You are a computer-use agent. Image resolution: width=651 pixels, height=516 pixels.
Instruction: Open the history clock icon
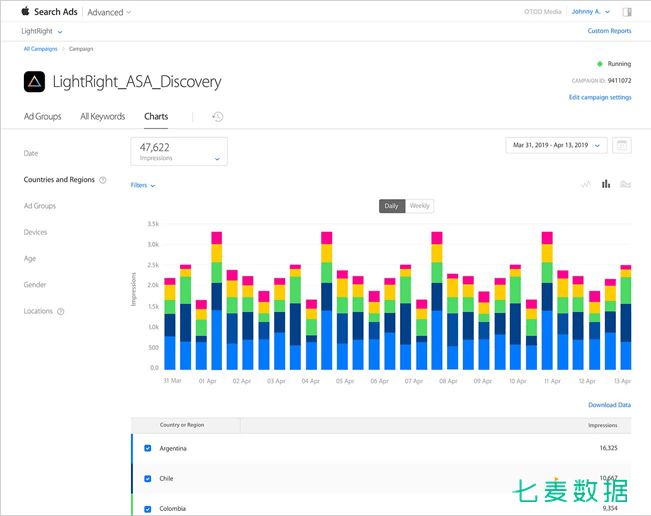(218, 117)
